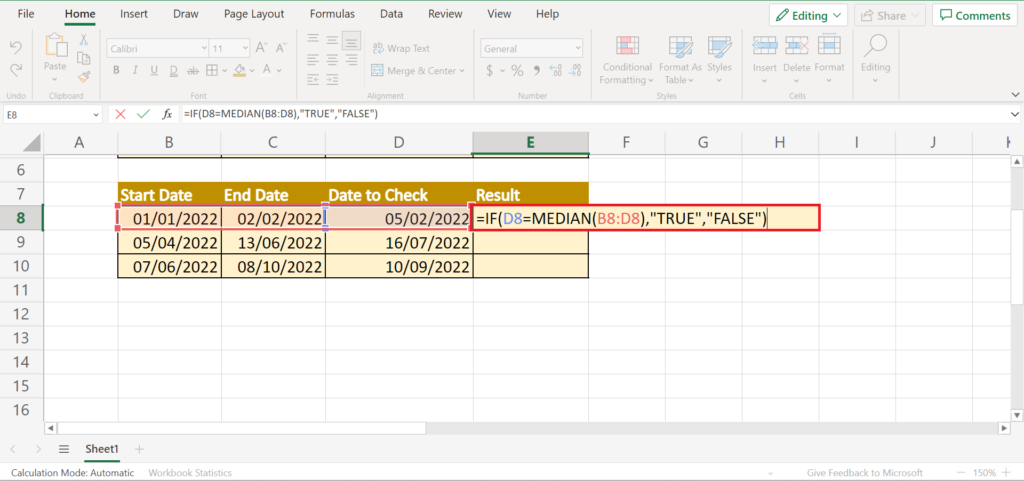Open the Comments pane
Image resolution: width=1024 pixels, height=481 pixels.
(x=976, y=16)
